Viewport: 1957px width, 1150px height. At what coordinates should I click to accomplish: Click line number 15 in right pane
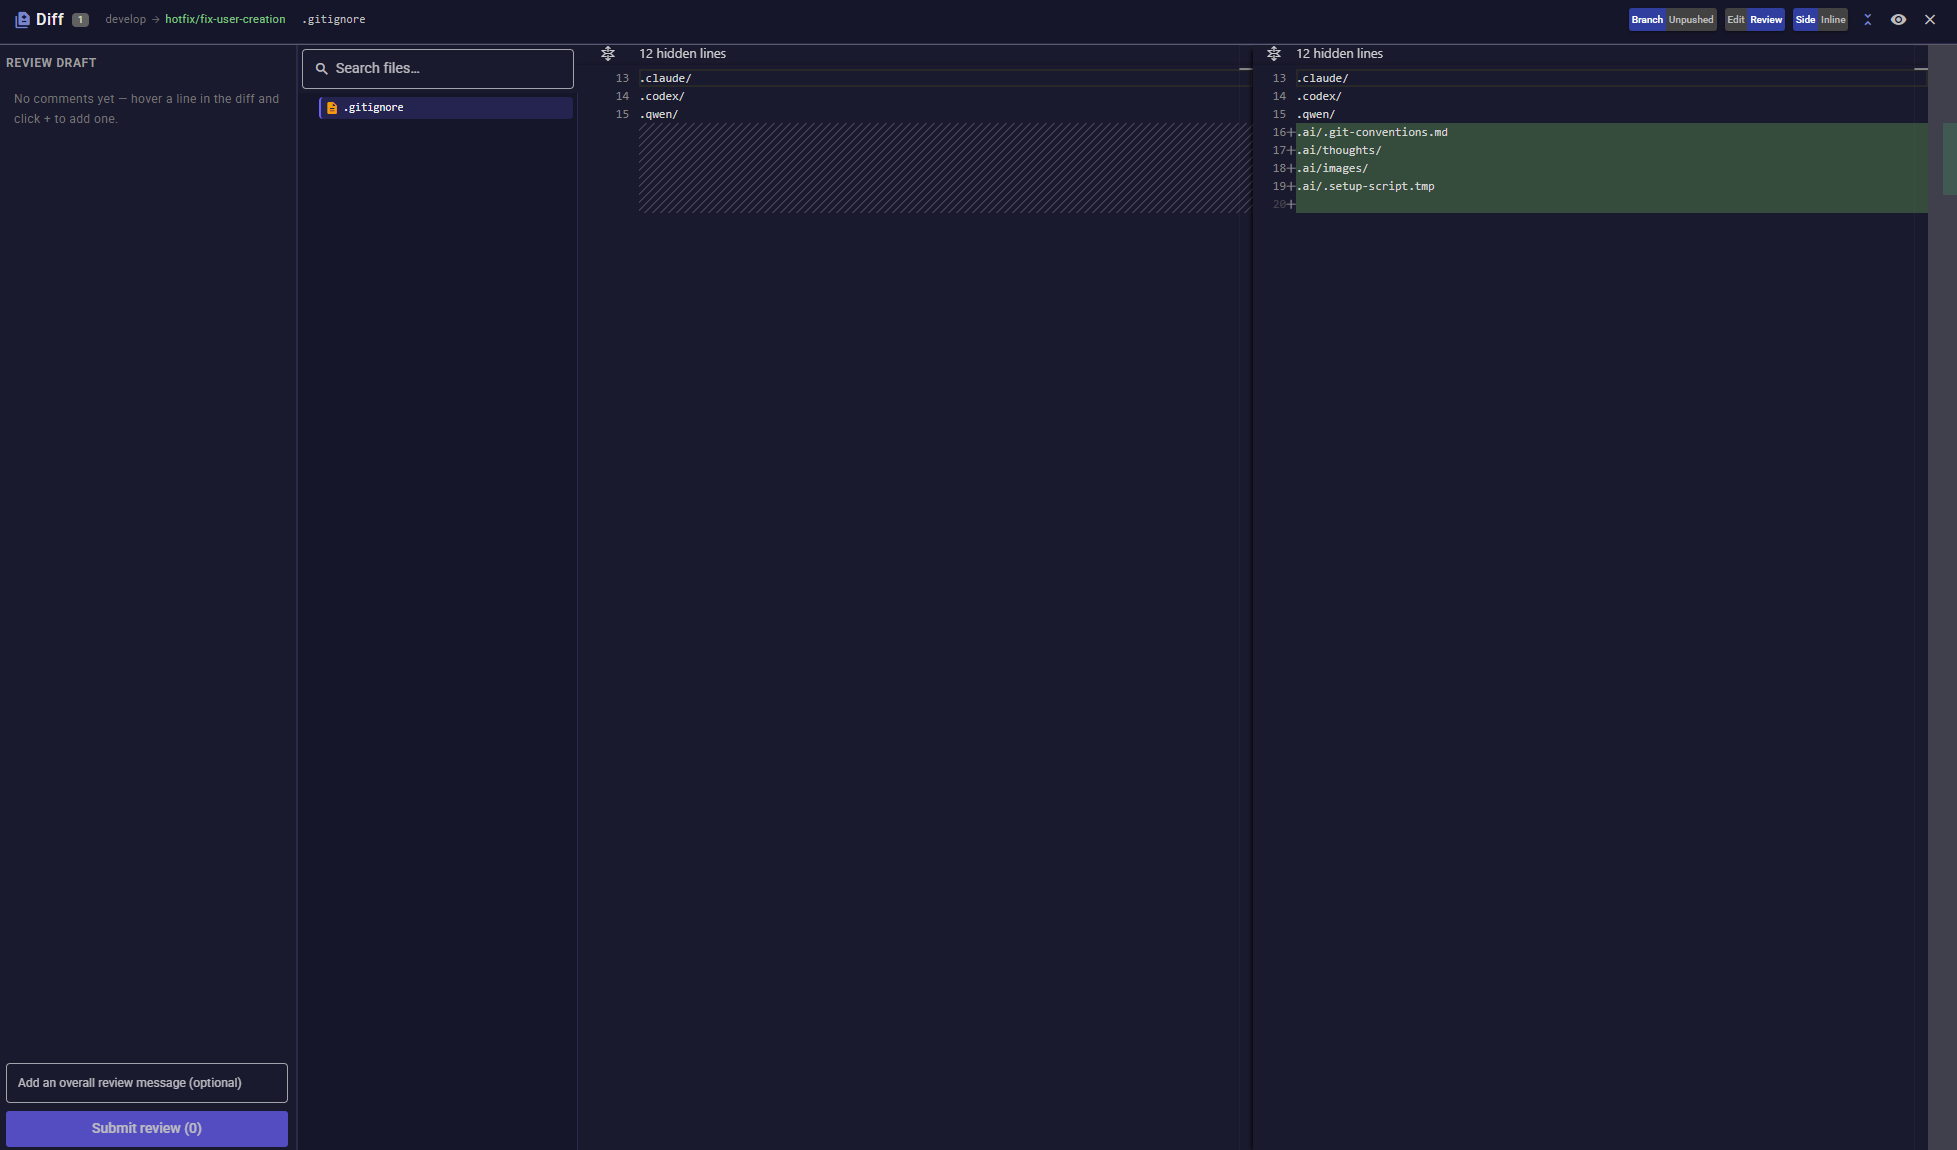1279,115
